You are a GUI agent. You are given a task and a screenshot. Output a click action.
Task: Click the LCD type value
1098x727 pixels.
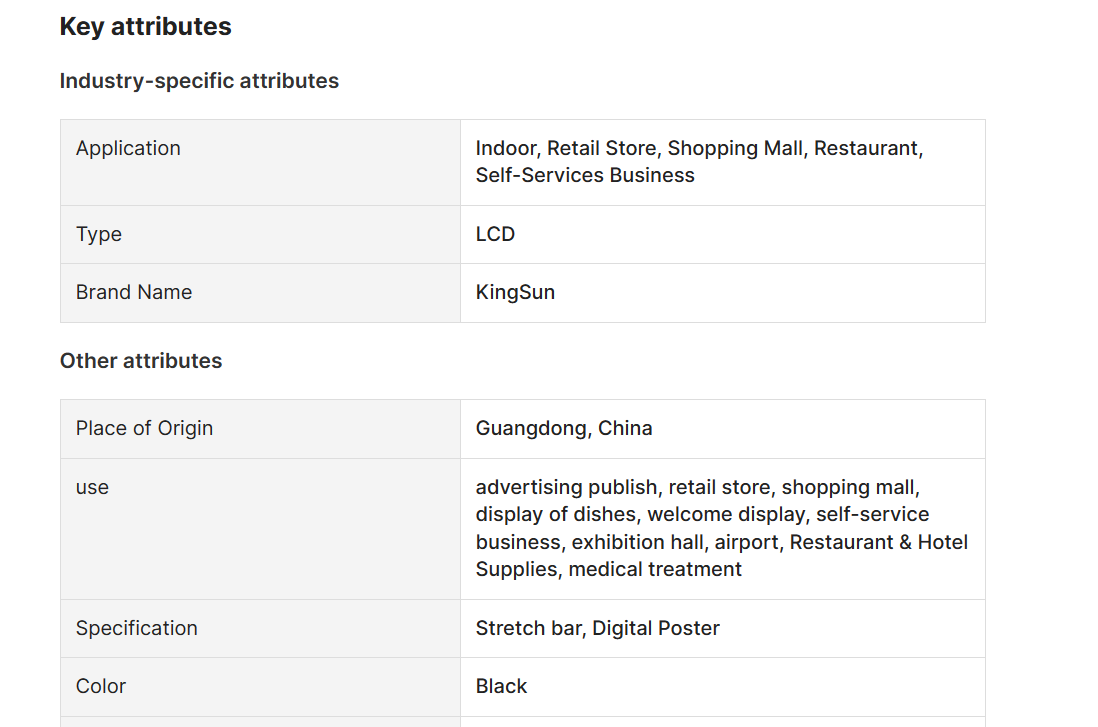(495, 234)
